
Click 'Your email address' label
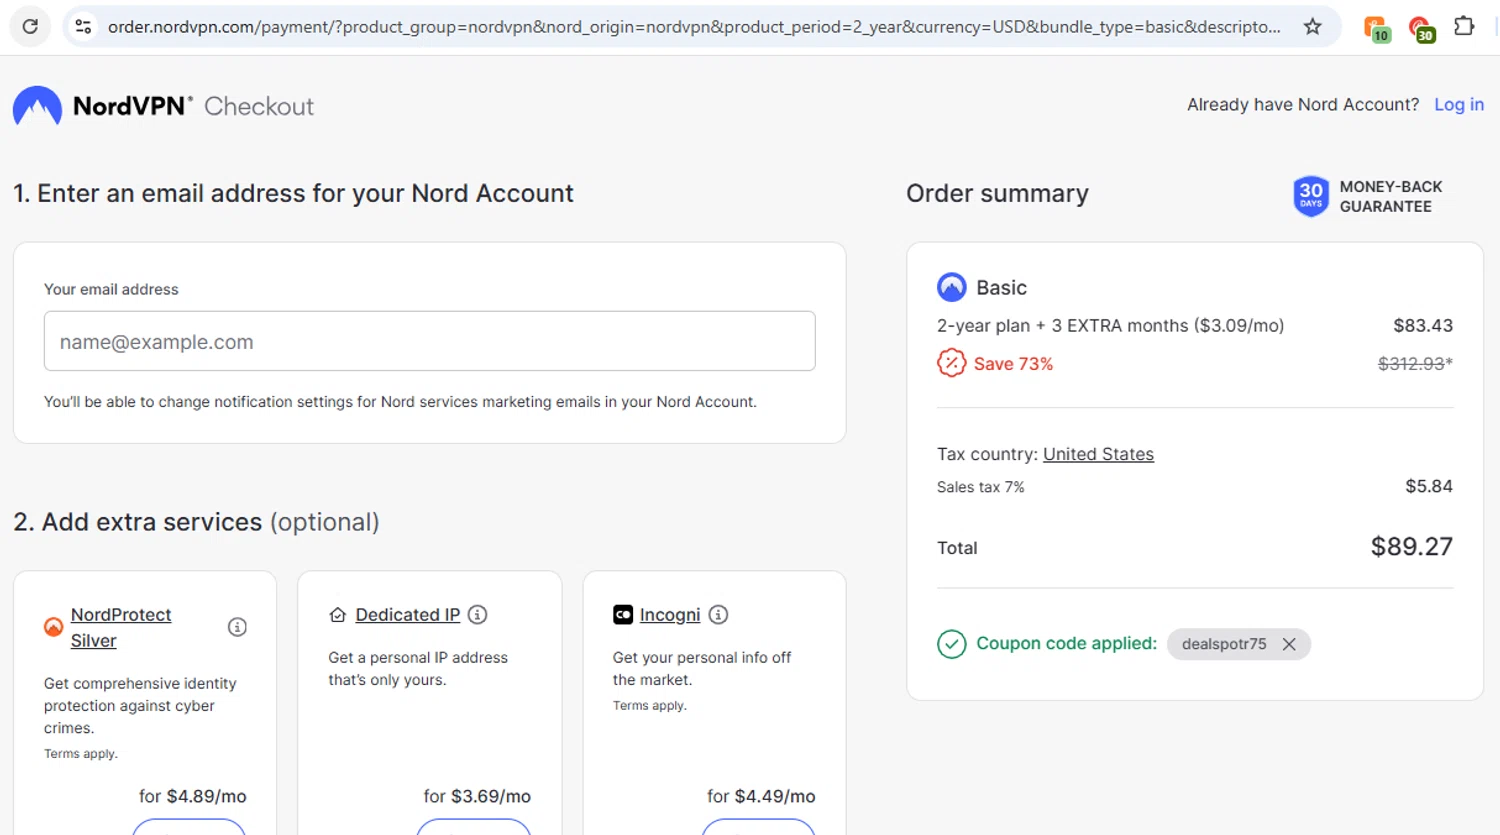click(x=111, y=289)
